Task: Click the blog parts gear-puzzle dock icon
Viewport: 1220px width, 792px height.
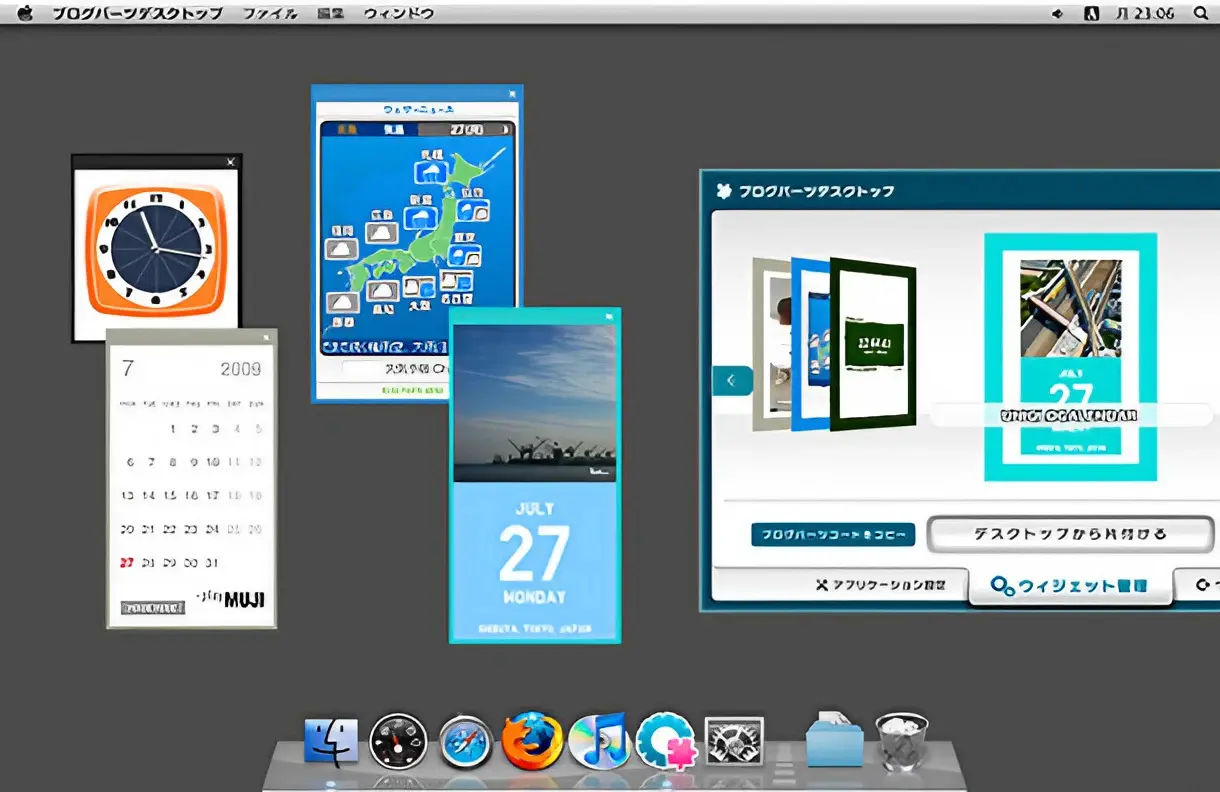Action: [665, 742]
